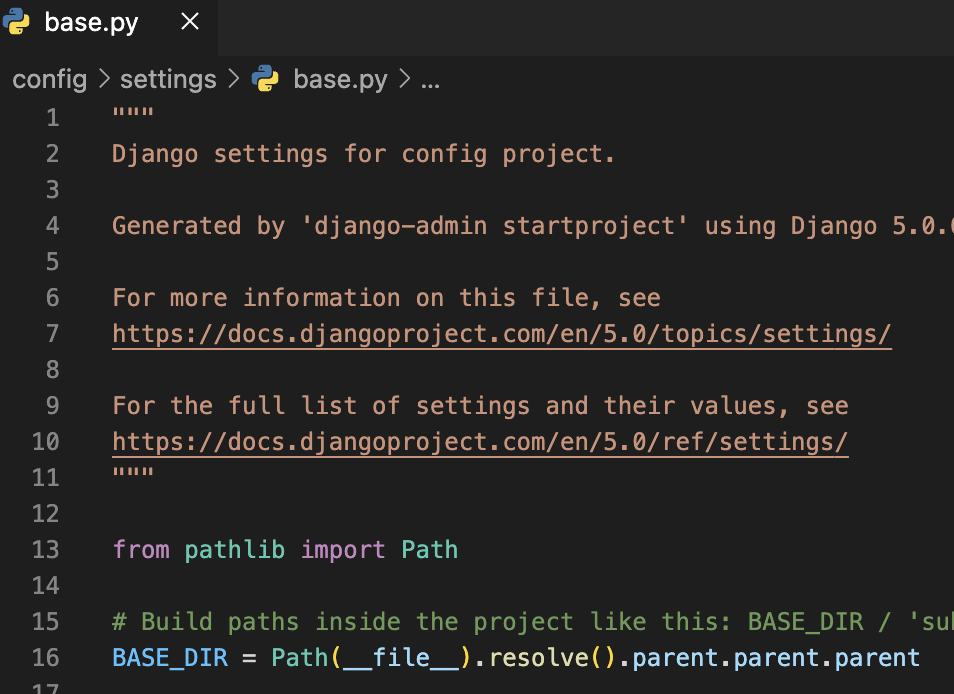Click the 'import' keyword on line 13
954x694 pixels.
[343, 550]
